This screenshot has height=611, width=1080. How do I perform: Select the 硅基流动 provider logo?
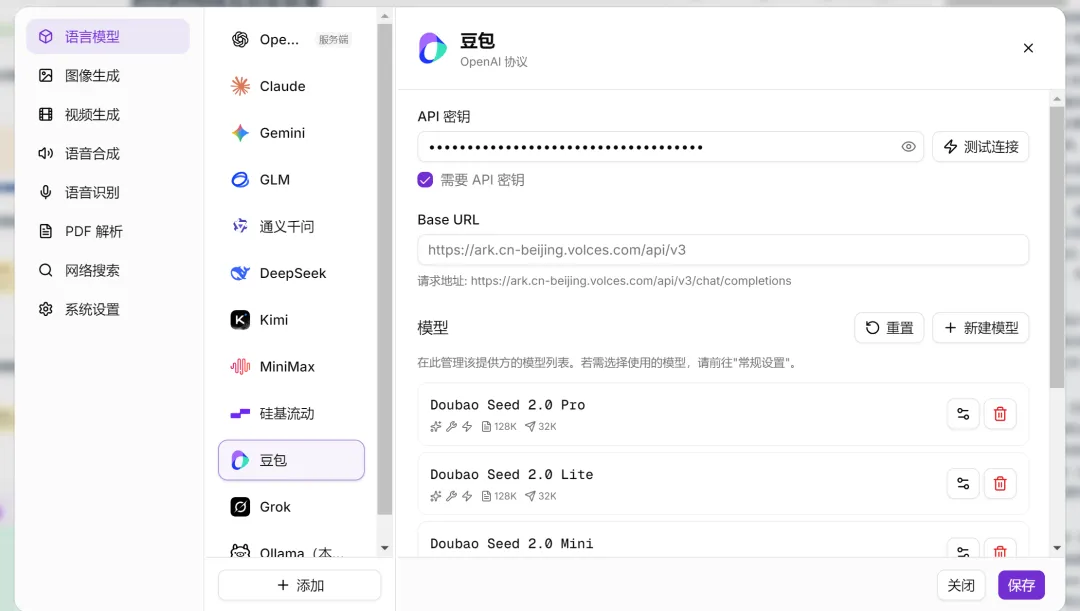pos(240,413)
